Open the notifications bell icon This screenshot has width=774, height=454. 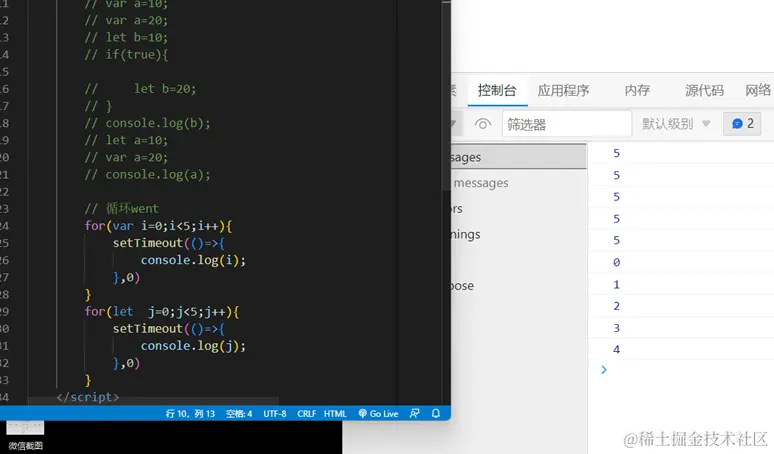click(x=435, y=413)
